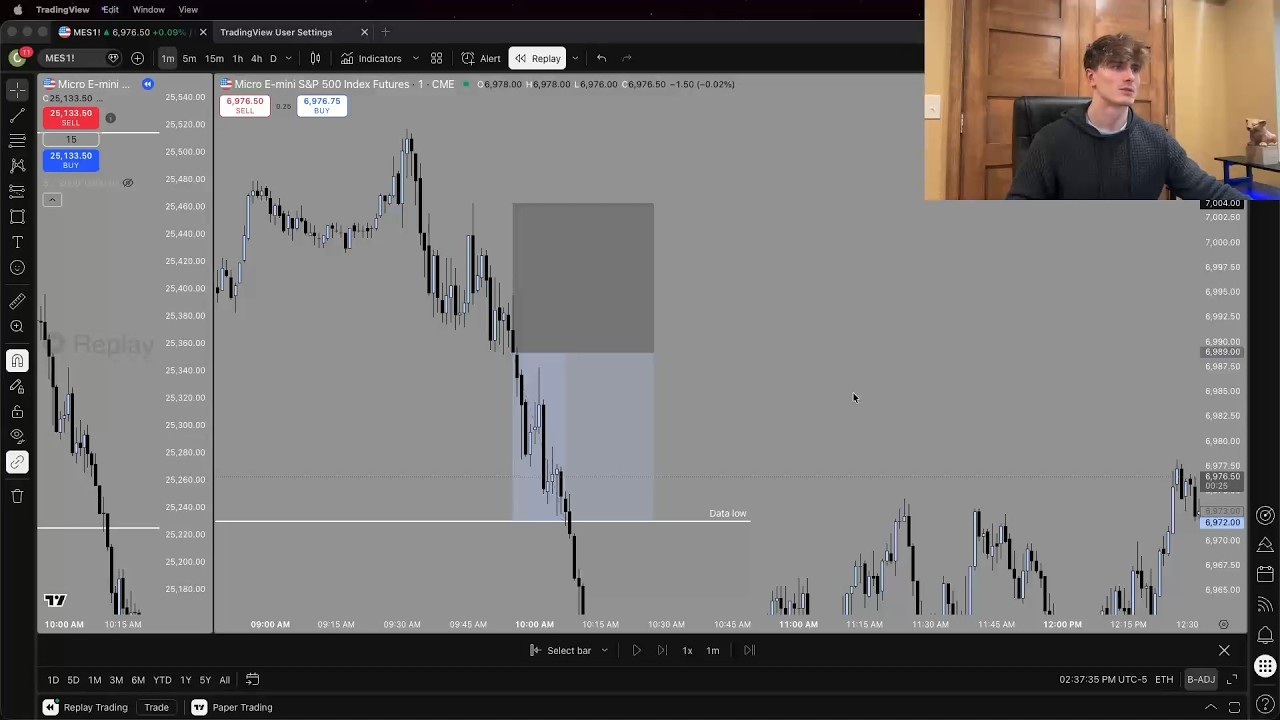Toggle drawing sync link icon
The image size is (1280, 720).
click(17, 462)
